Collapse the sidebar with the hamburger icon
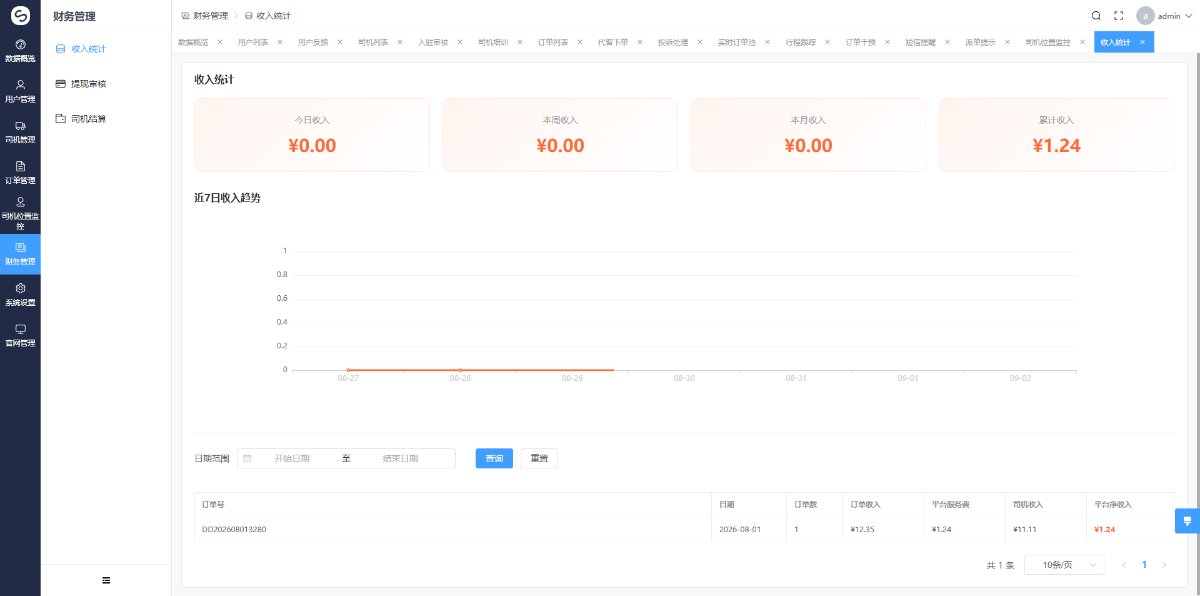The height and width of the screenshot is (596, 1200). coord(106,580)
